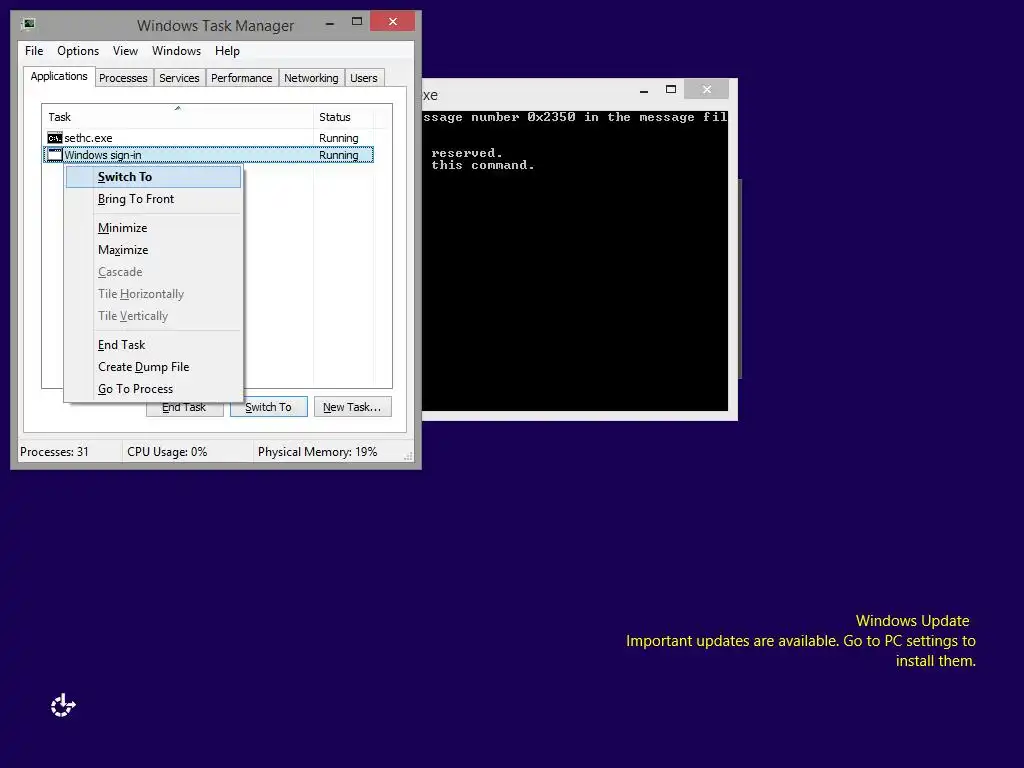Click the Running status of sethc.exe
Viewport: 1024px width, 768px height.
338,138
